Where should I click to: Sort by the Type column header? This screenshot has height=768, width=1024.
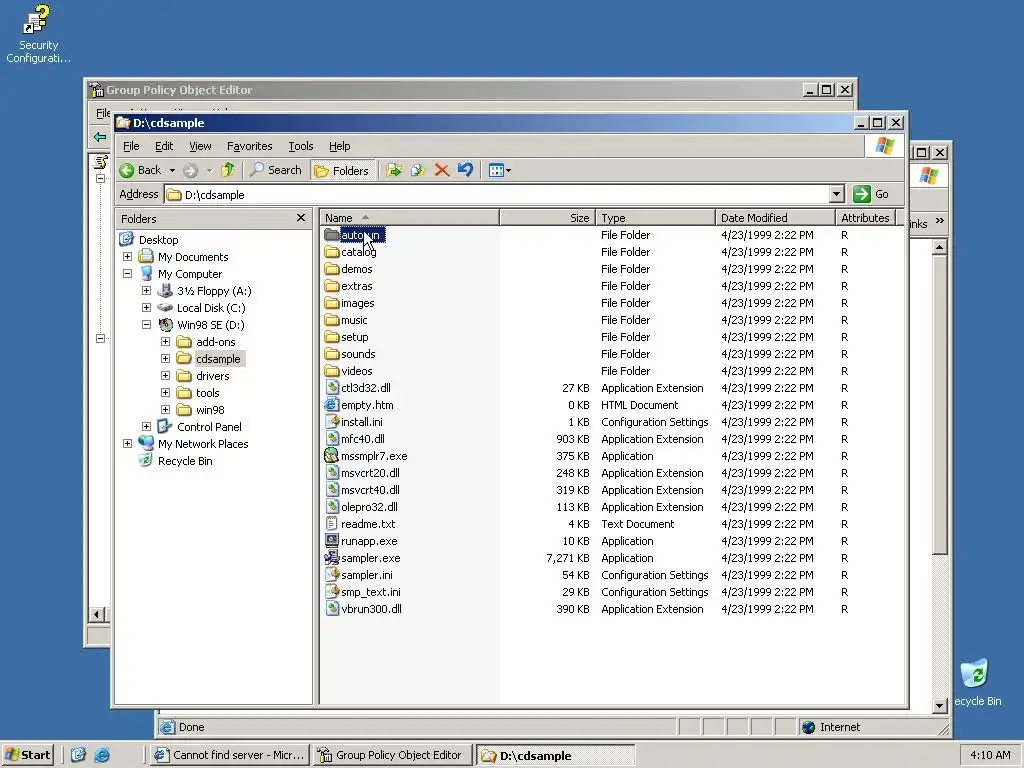[x=655, y=218]
